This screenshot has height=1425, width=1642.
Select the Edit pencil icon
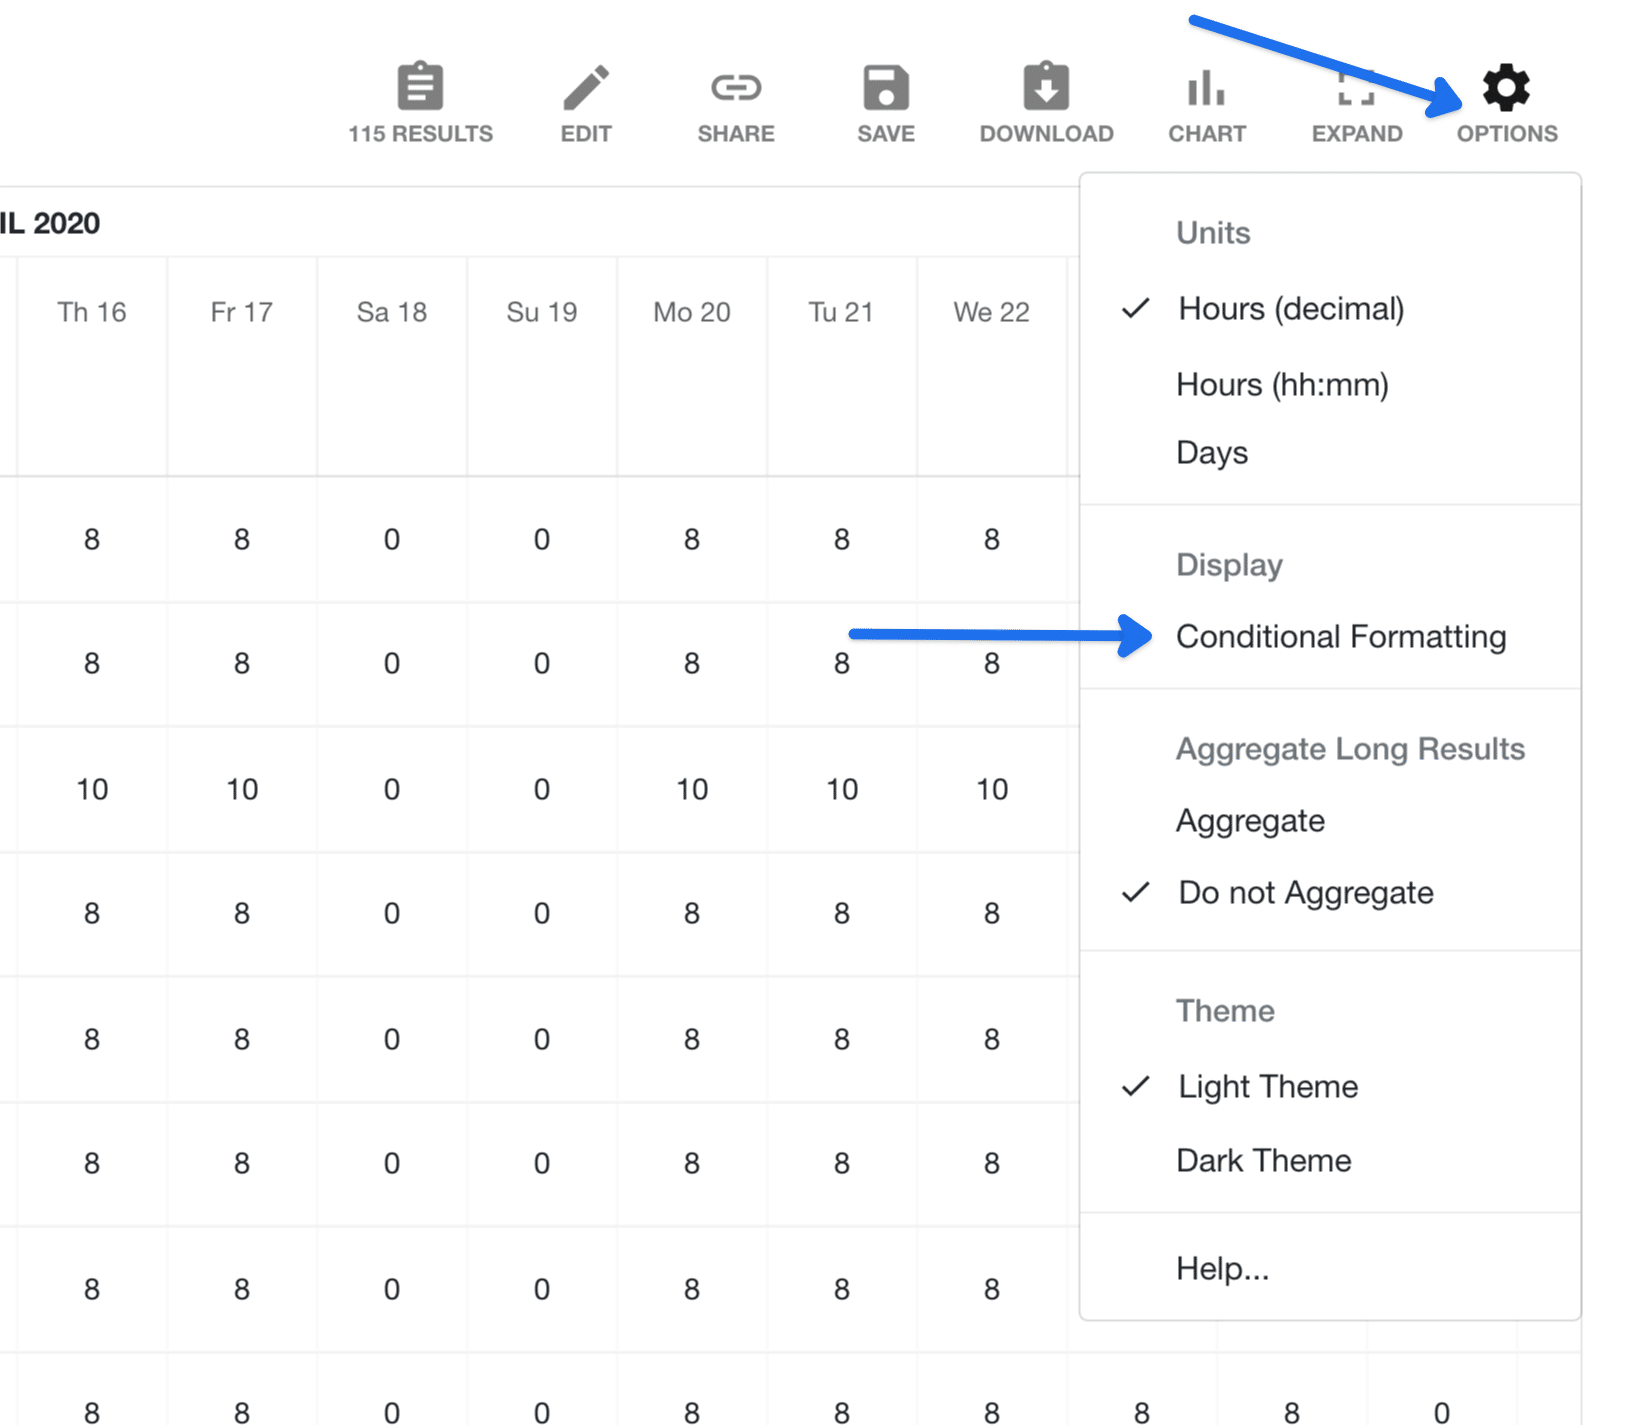click(585, 90)
